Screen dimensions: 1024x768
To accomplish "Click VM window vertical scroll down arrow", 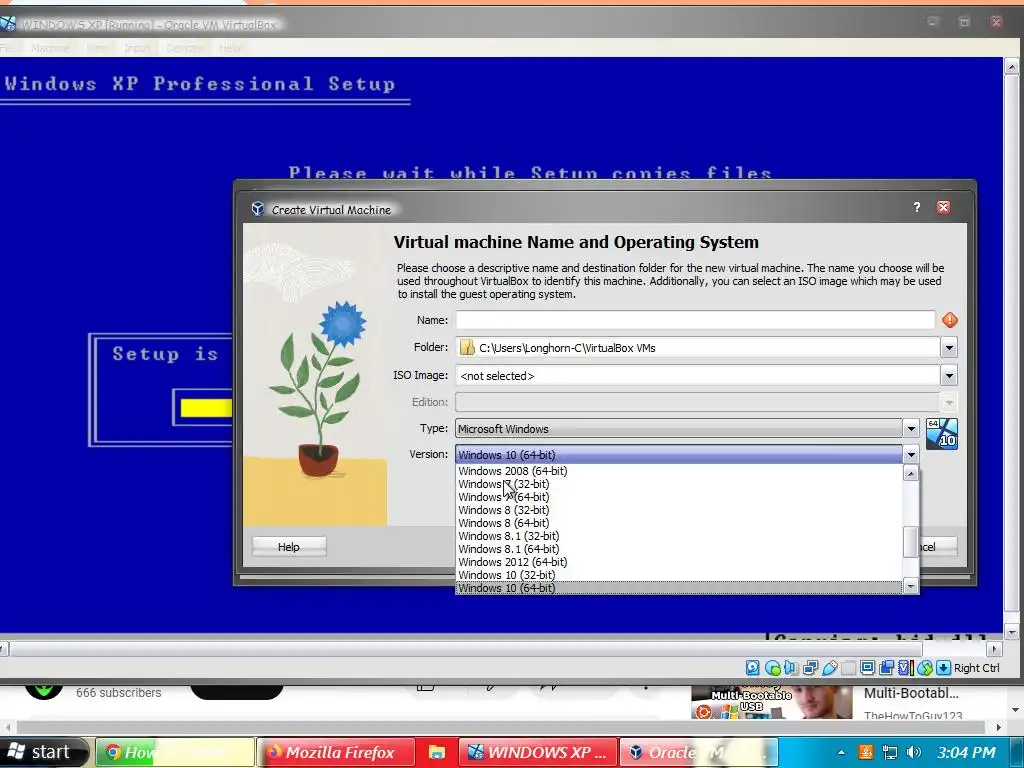I will pos(1012,632).
